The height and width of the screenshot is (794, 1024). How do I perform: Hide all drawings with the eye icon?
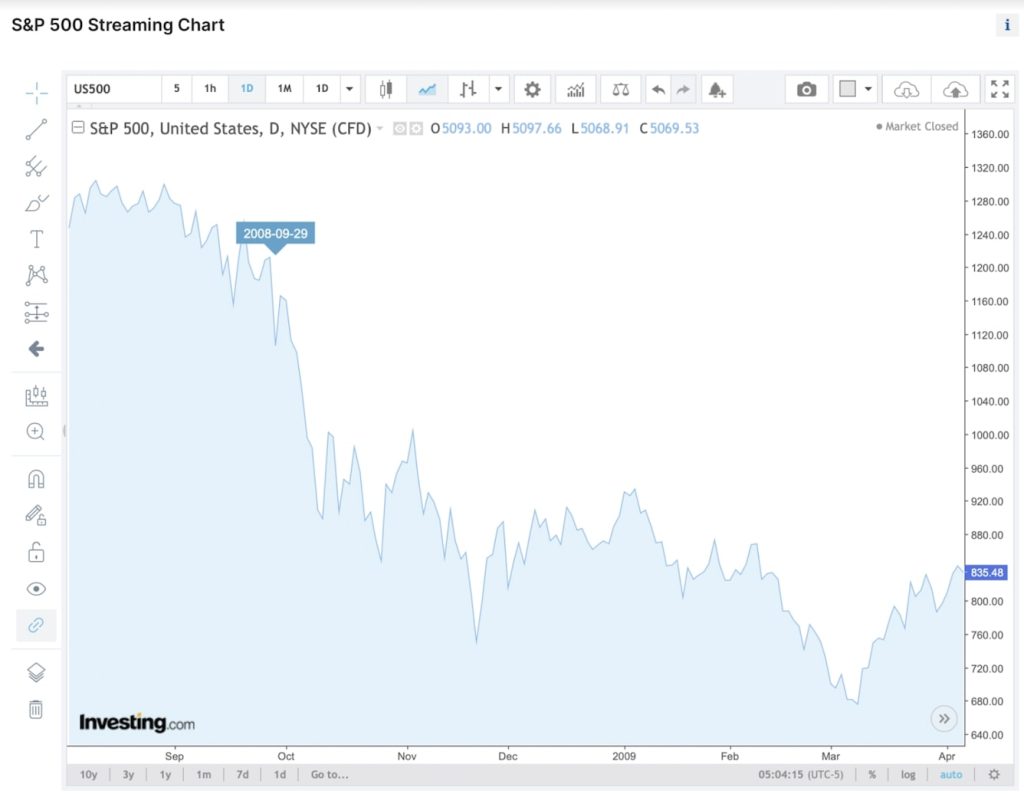(35, 589)
